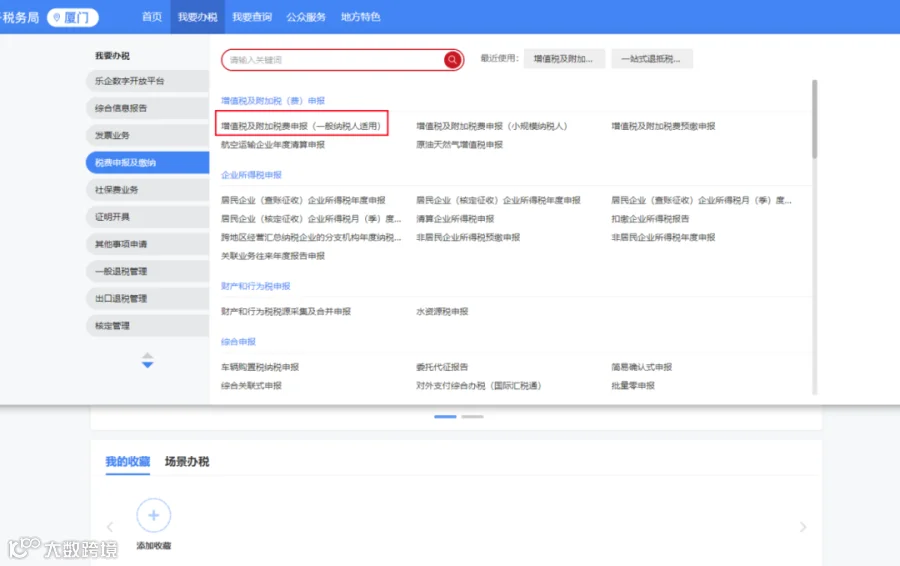Expand sidebar menu with down arrow
The width and height of the screenshot is (900, 566).
(x=148, y=365)
